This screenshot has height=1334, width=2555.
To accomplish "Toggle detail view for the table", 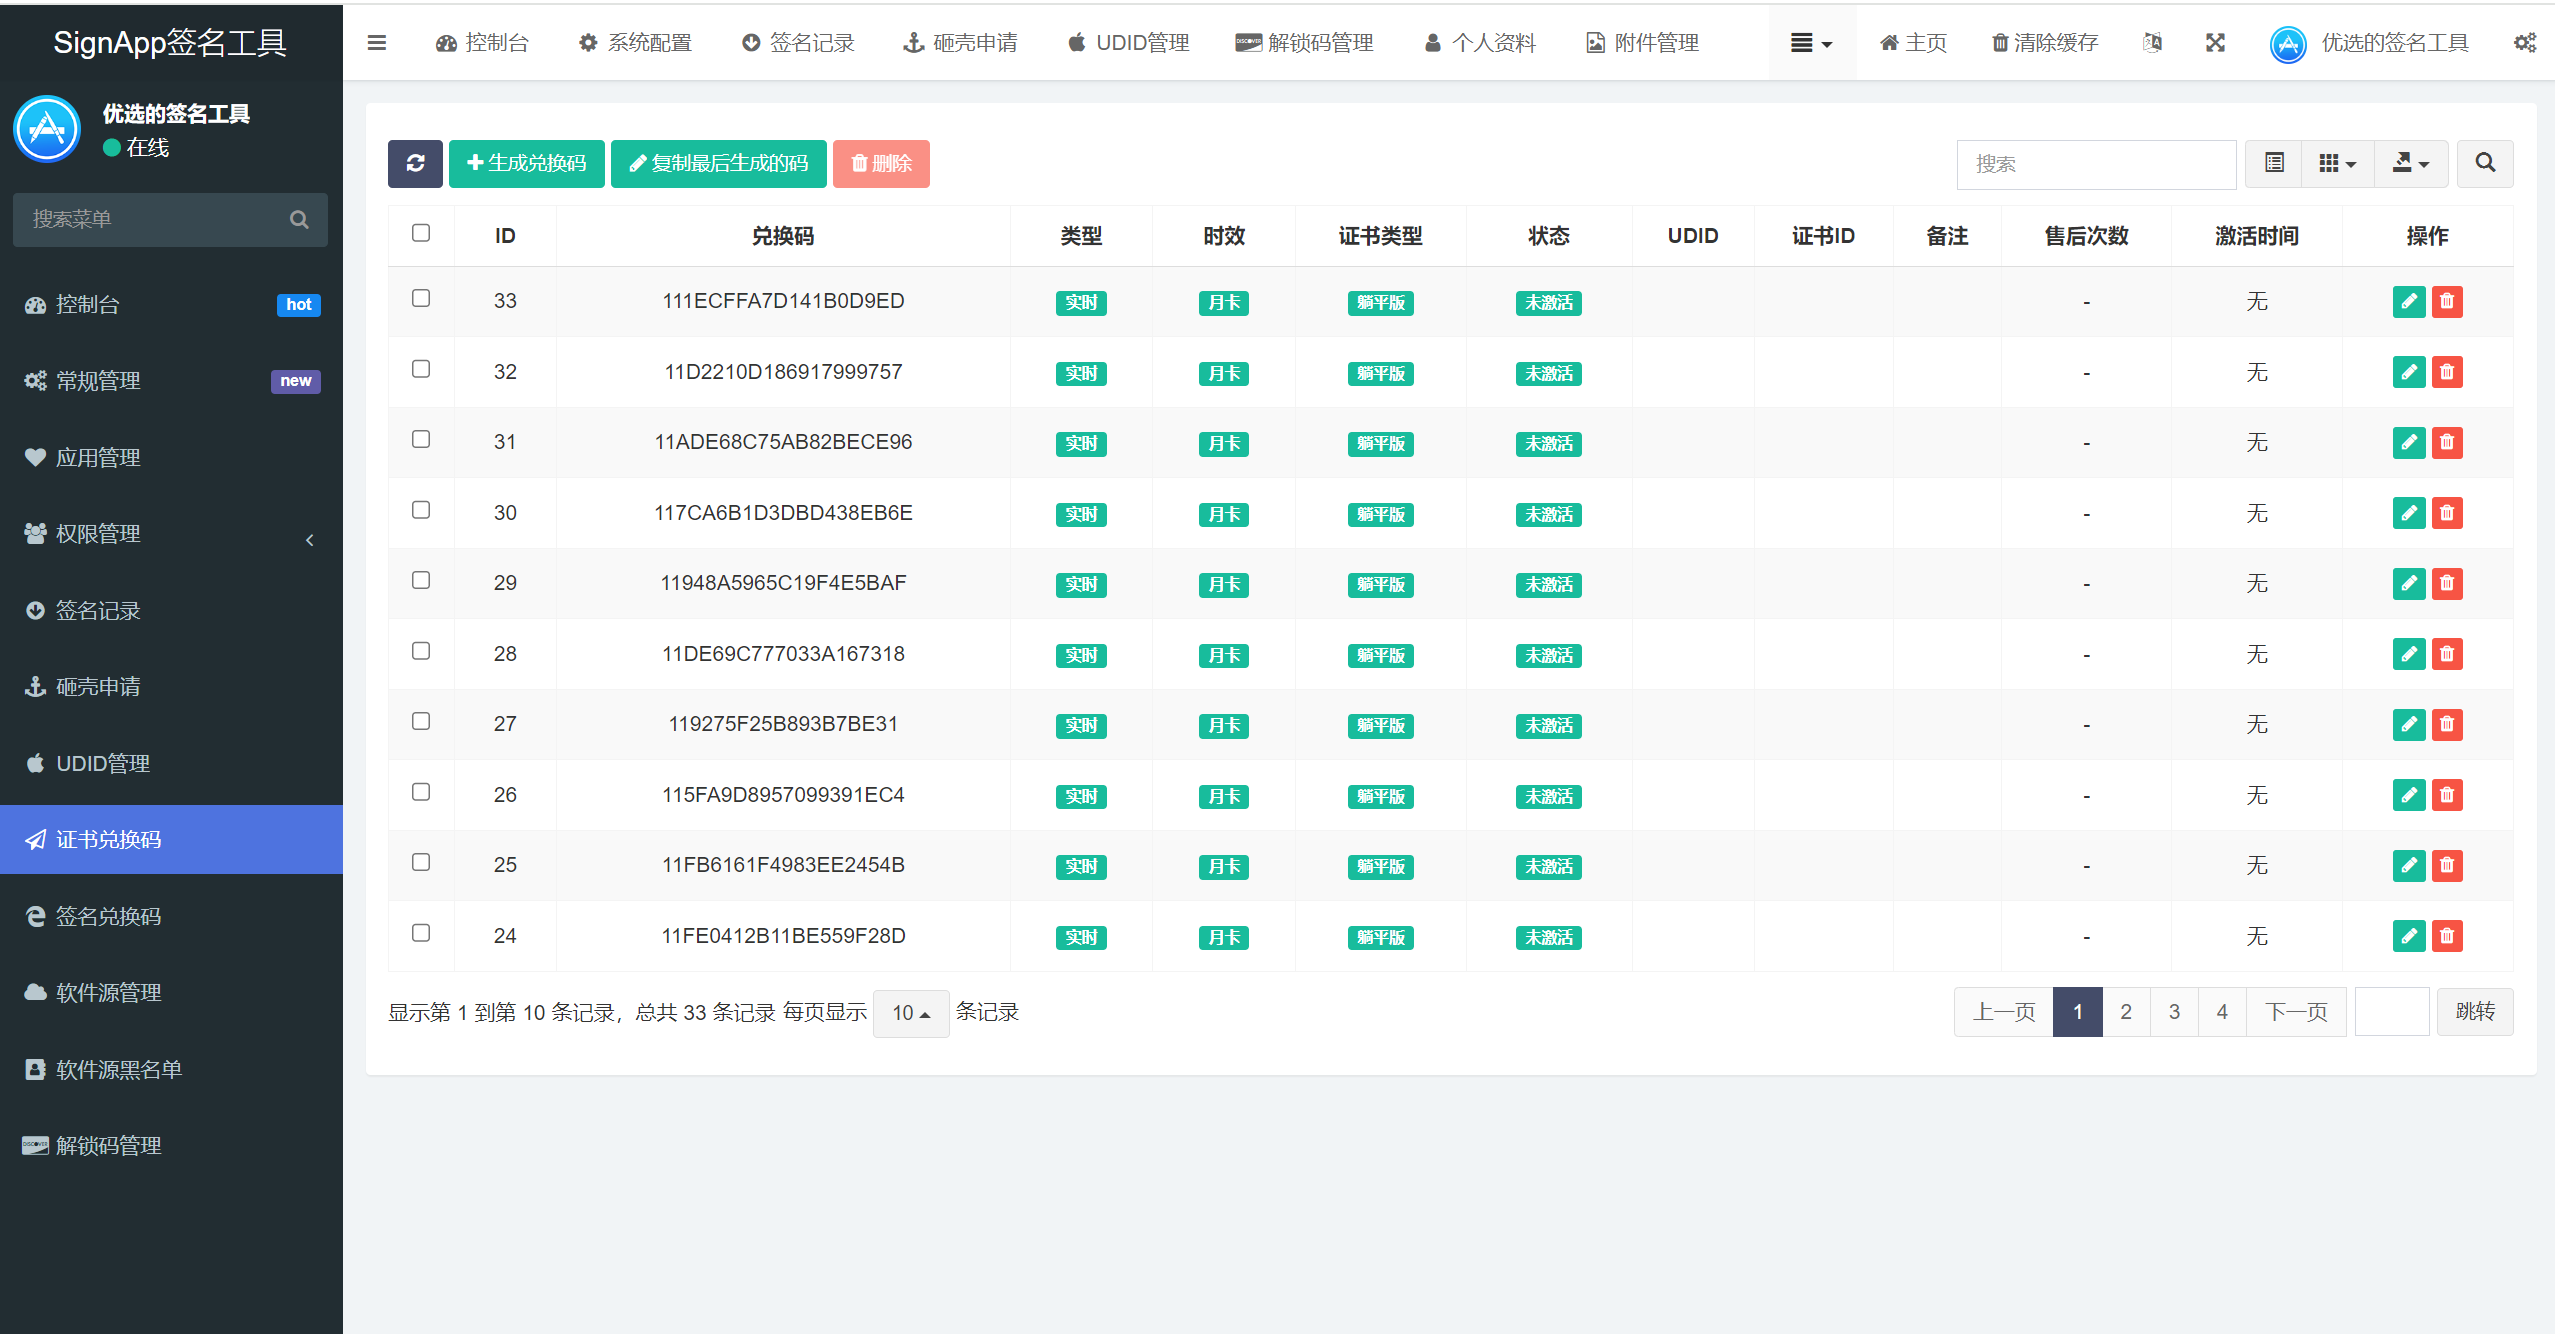I will [x=2273, y=163].
